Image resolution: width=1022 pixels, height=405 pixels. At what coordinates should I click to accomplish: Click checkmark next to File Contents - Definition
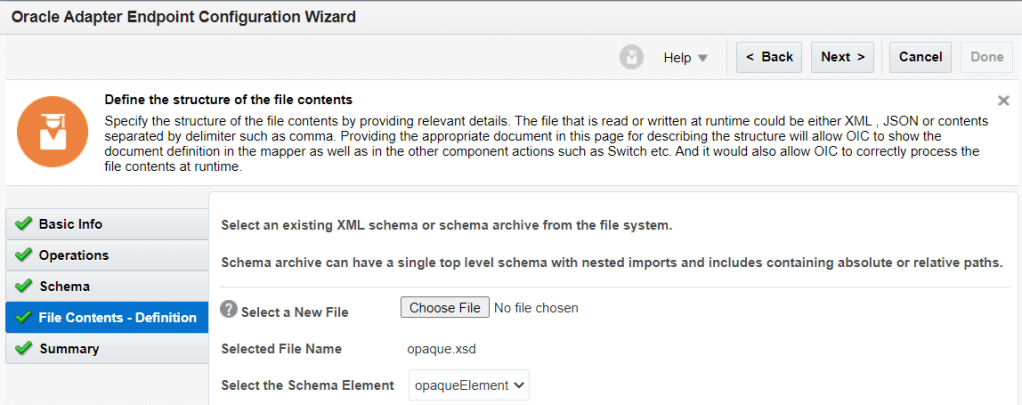(23, 318)
